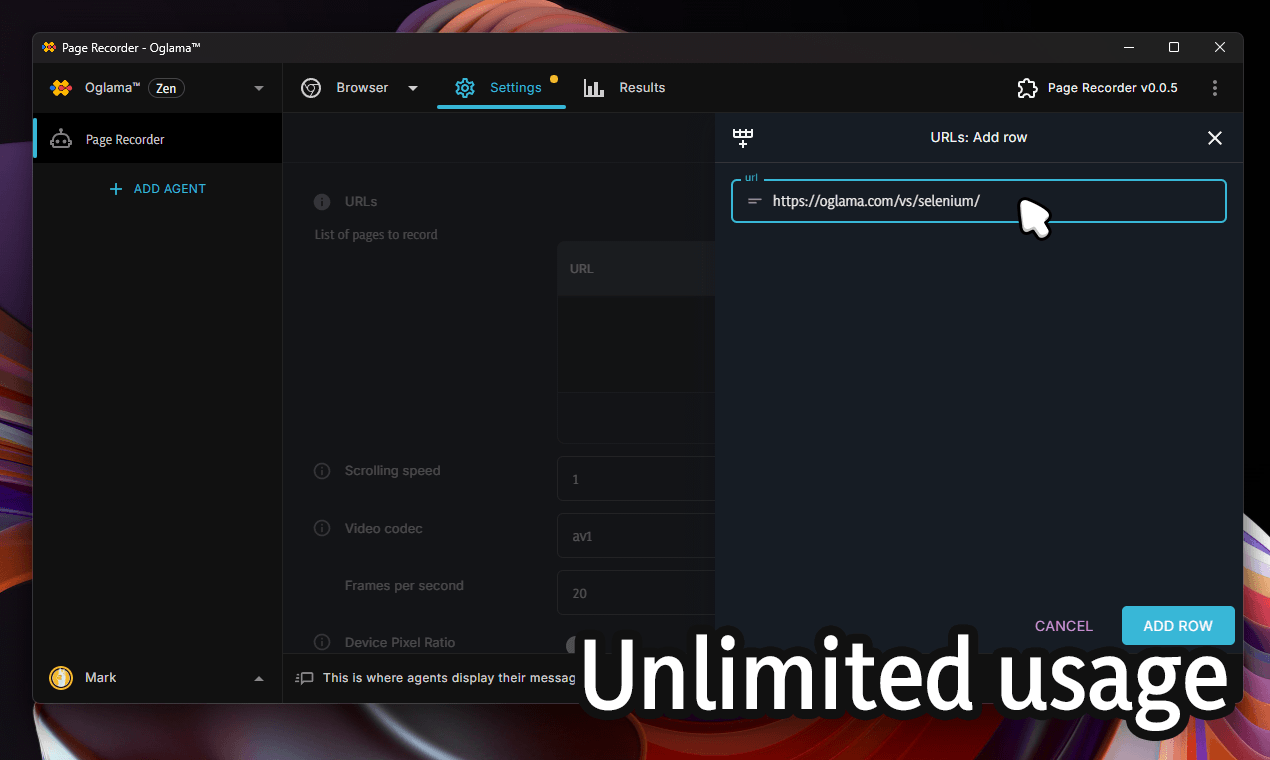1270x760 pixels.
Task: Select the Page Recorder robot icon
Action: tap(60, 138)
